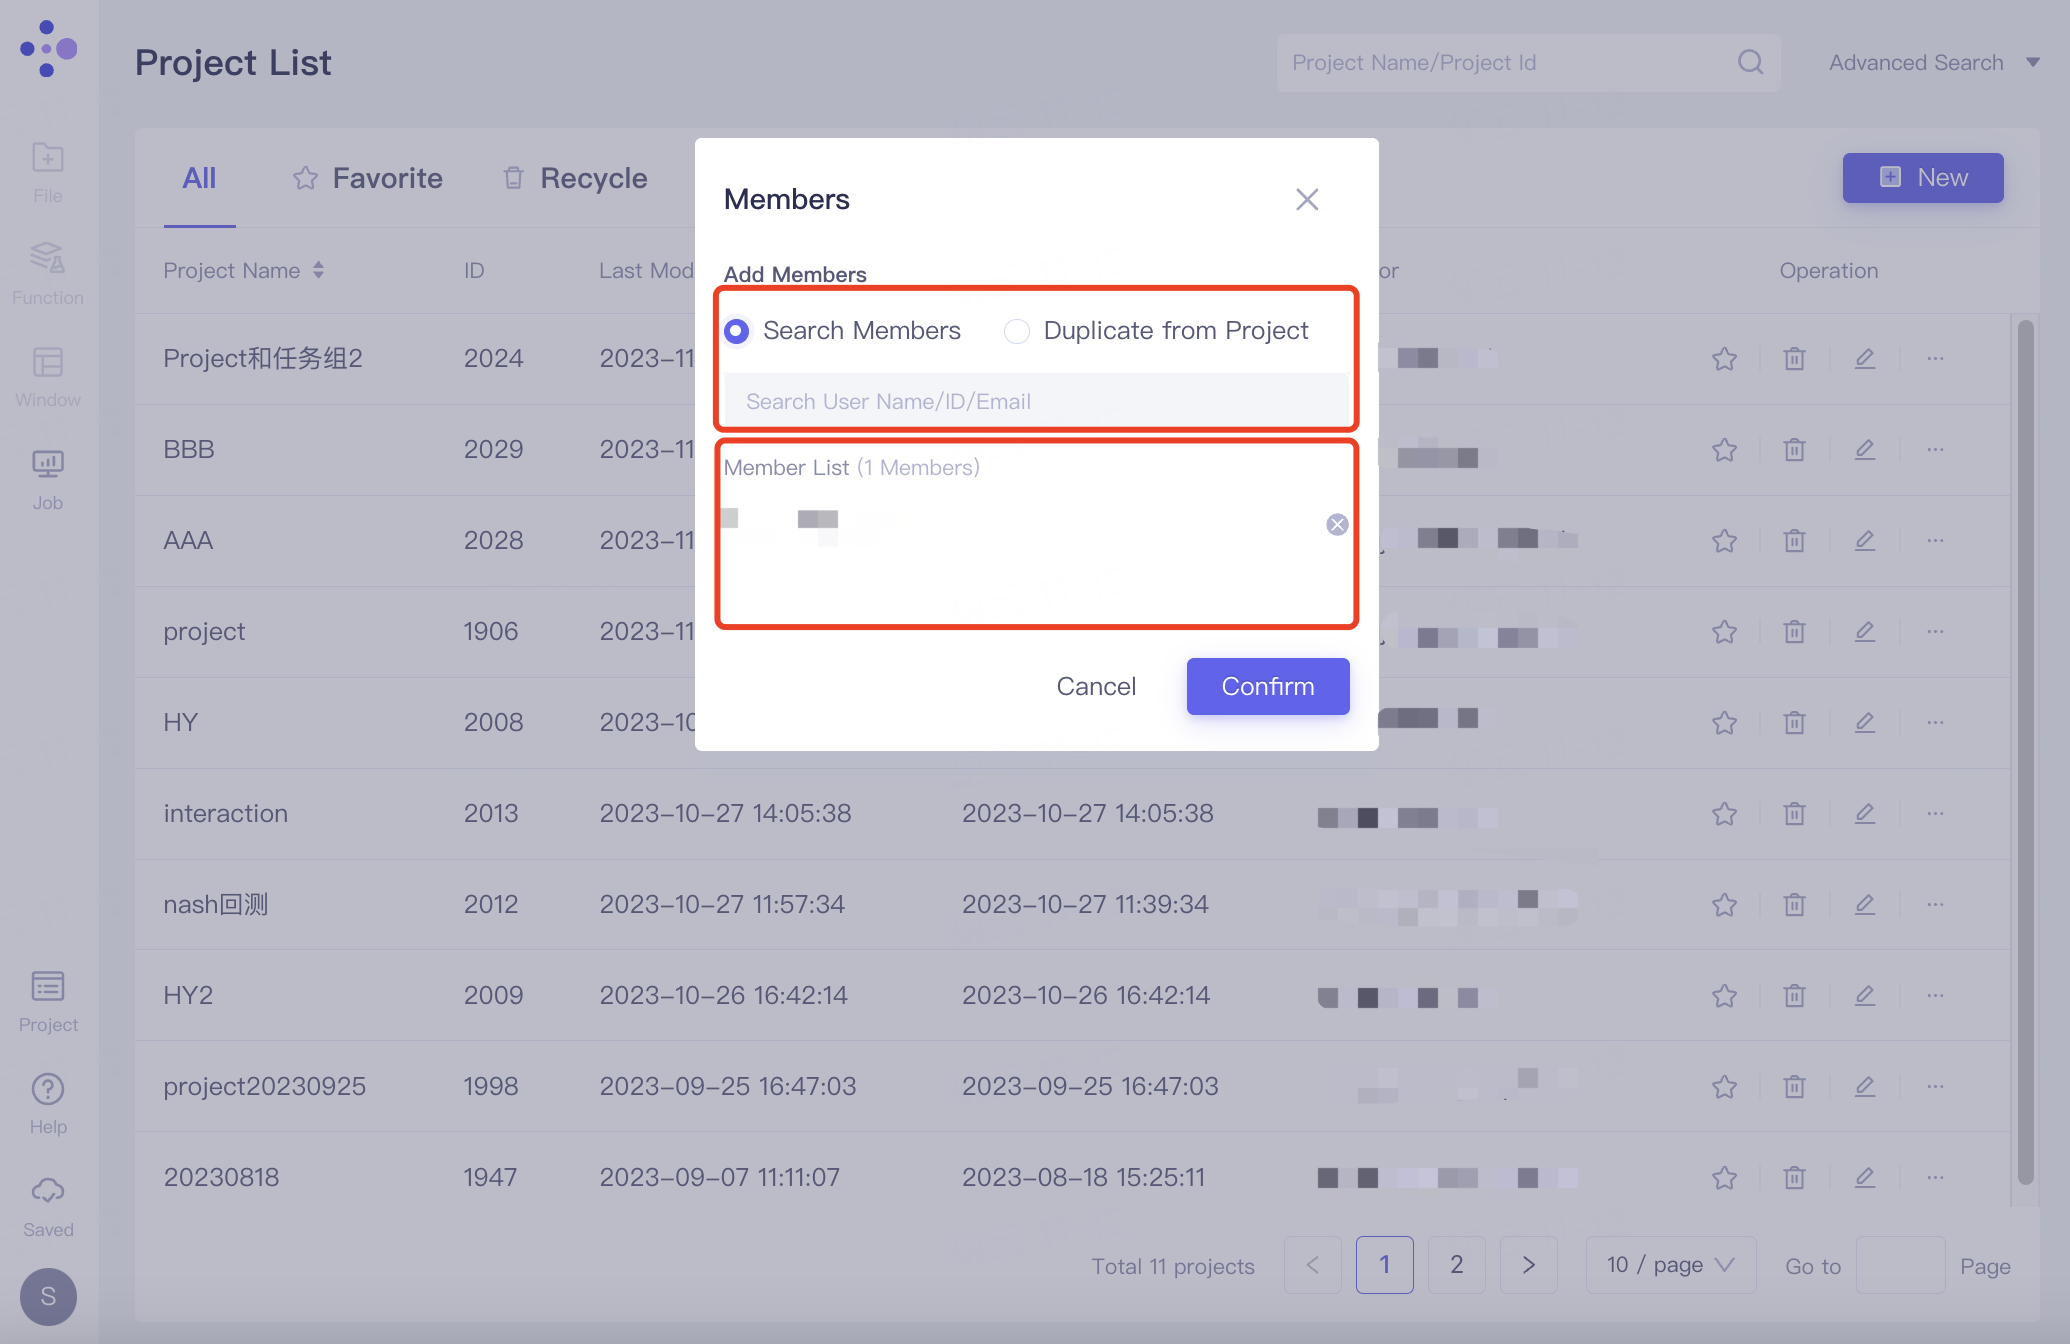Select the Search Members radio button
The height and width of the screenshot is (1344, 2070).
(737, 331)
